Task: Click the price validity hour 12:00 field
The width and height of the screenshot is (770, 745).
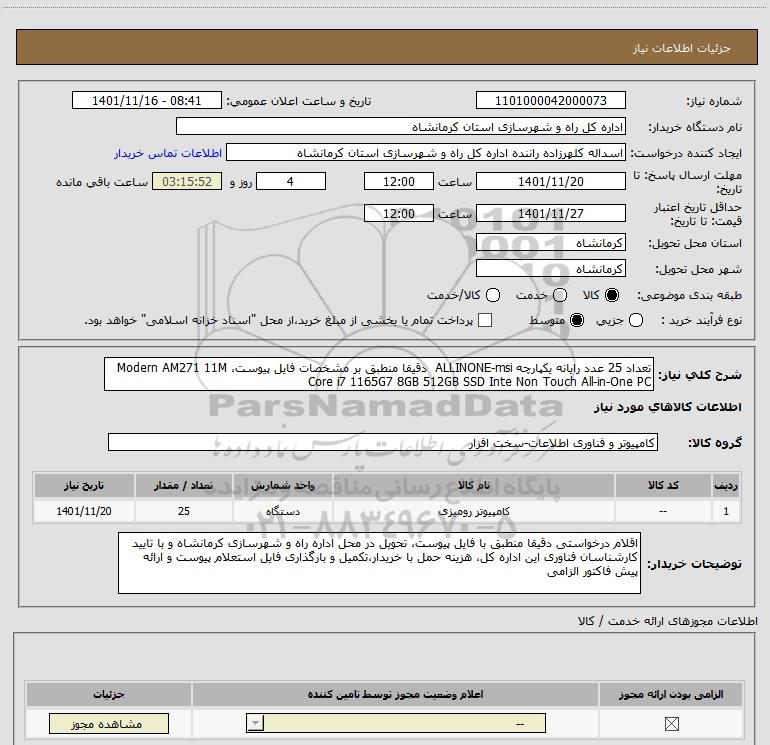Action: click(399, 213)
